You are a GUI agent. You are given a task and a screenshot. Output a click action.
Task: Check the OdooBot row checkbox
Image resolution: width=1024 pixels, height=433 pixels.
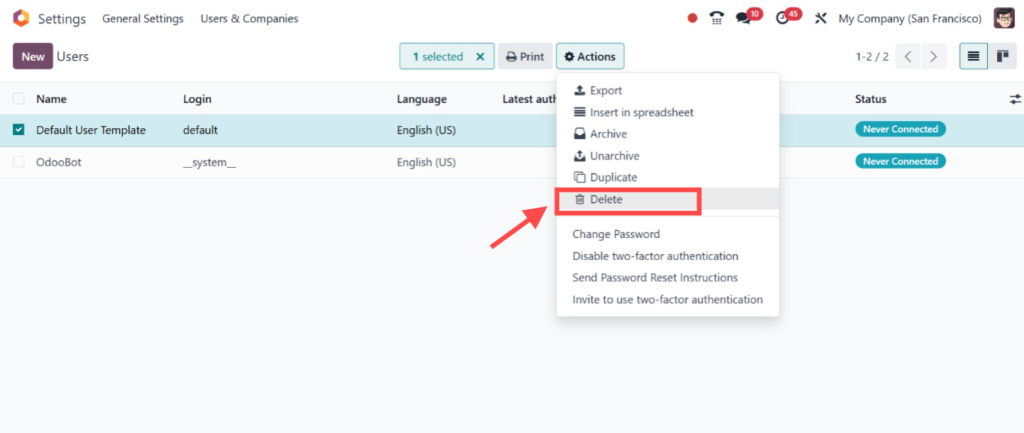19,162
